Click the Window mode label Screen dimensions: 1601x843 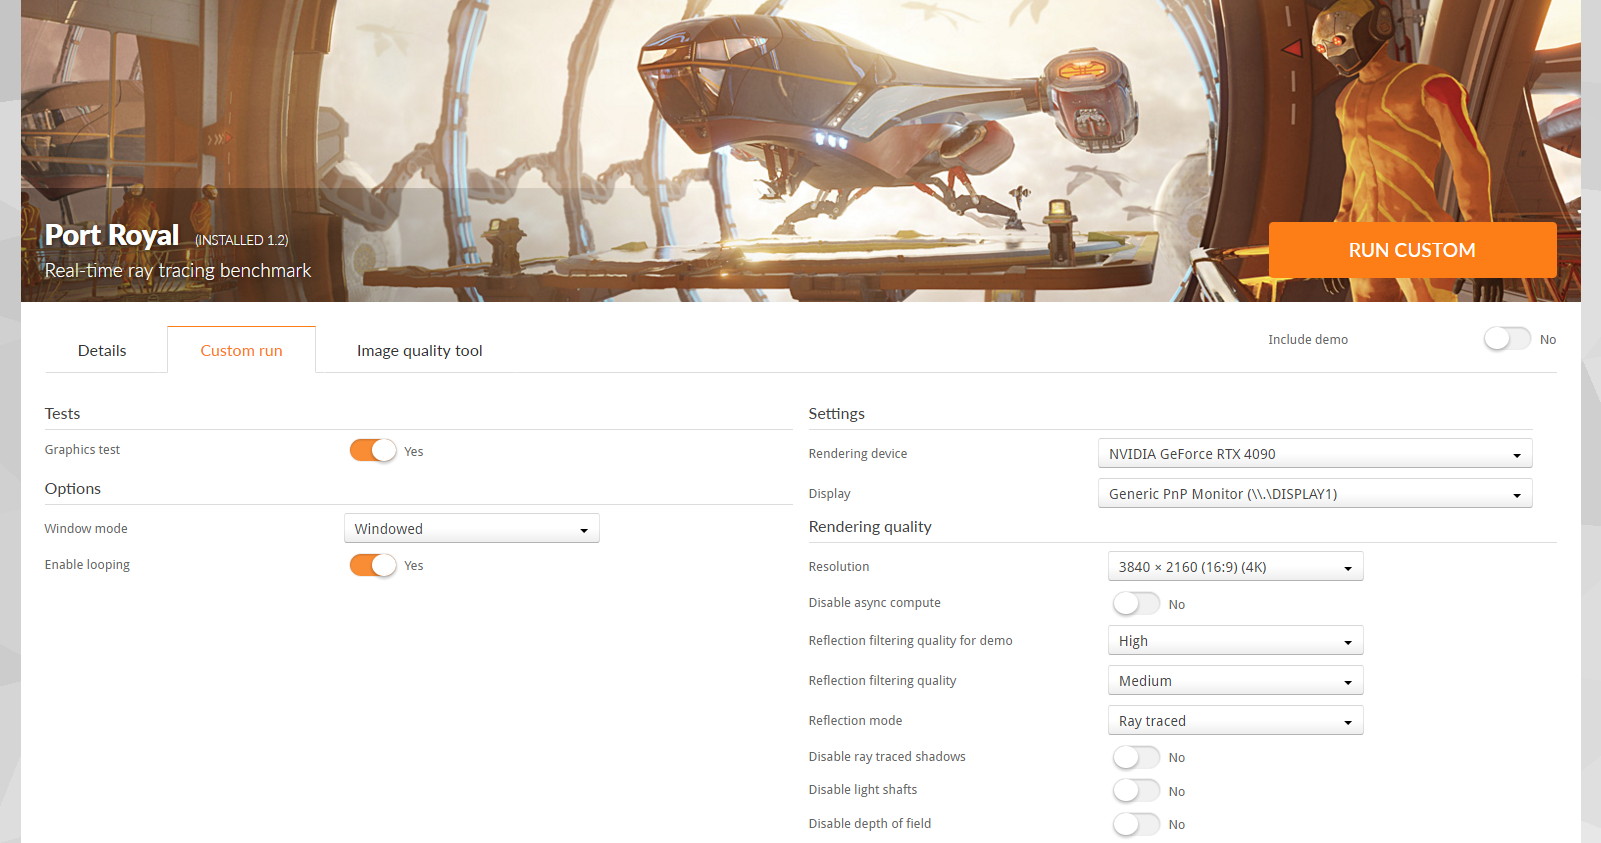point(86,528)
